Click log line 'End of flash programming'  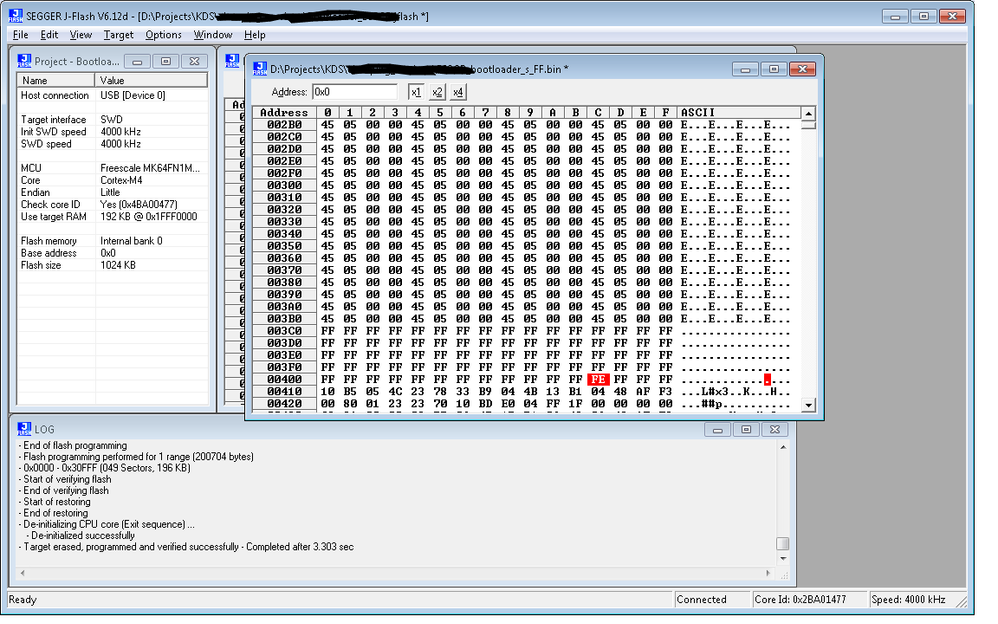(x=75, y=446)
